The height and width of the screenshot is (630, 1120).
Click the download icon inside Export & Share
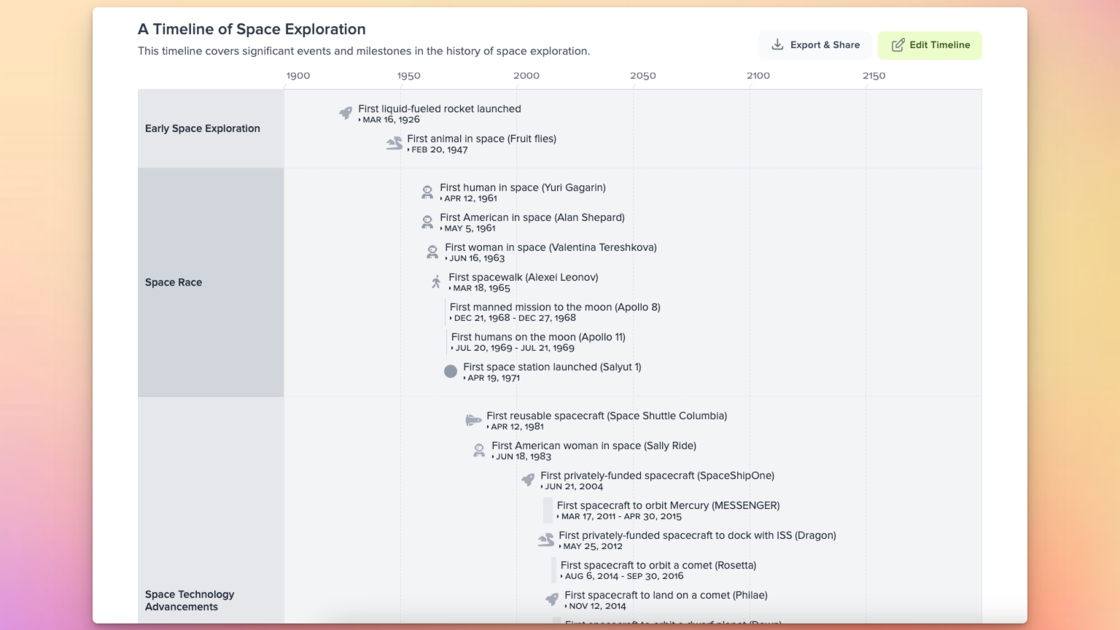(777, 44)
